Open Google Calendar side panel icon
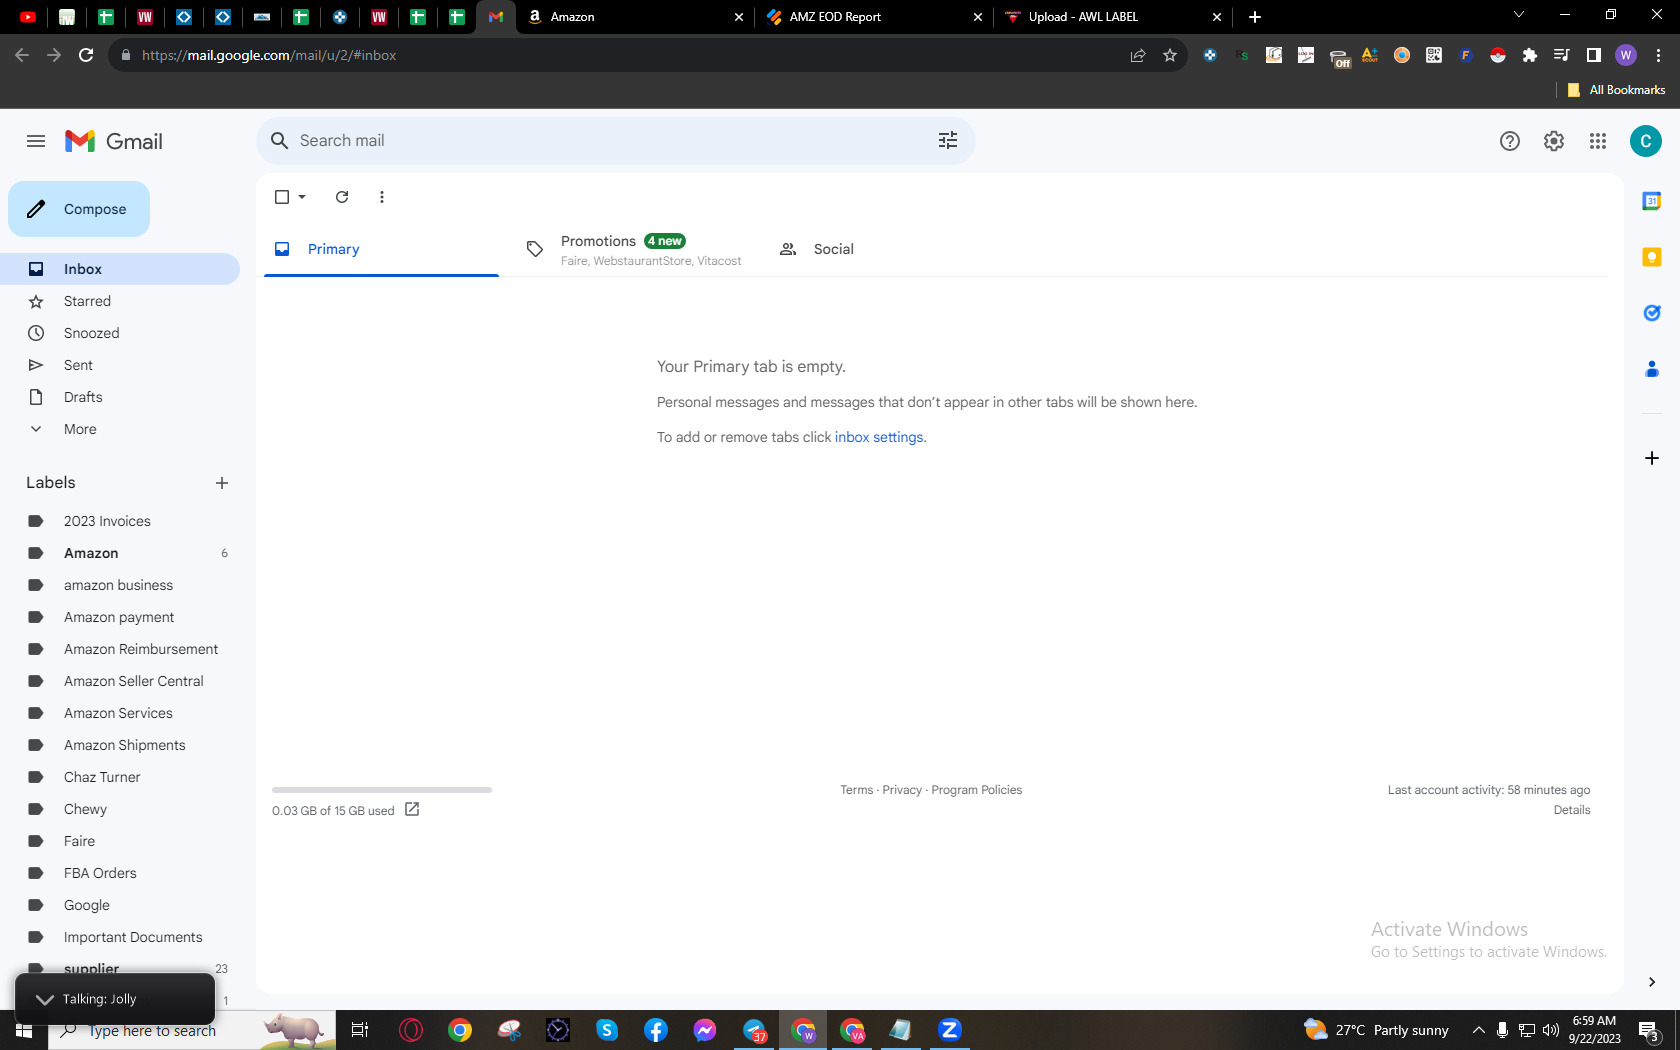1680x1050 pixels. click(1652, 201)
